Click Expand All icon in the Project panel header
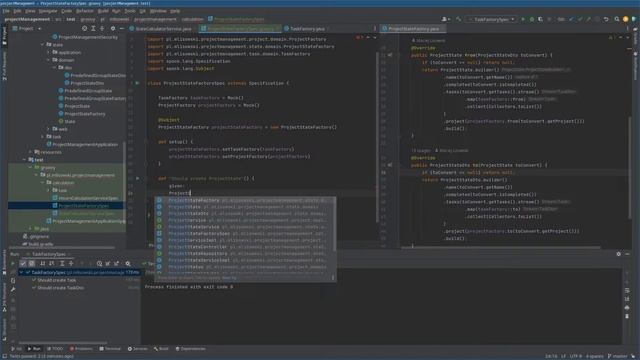Image resolution: width=640 pixels, height=360 pixels. pos(93,29)
